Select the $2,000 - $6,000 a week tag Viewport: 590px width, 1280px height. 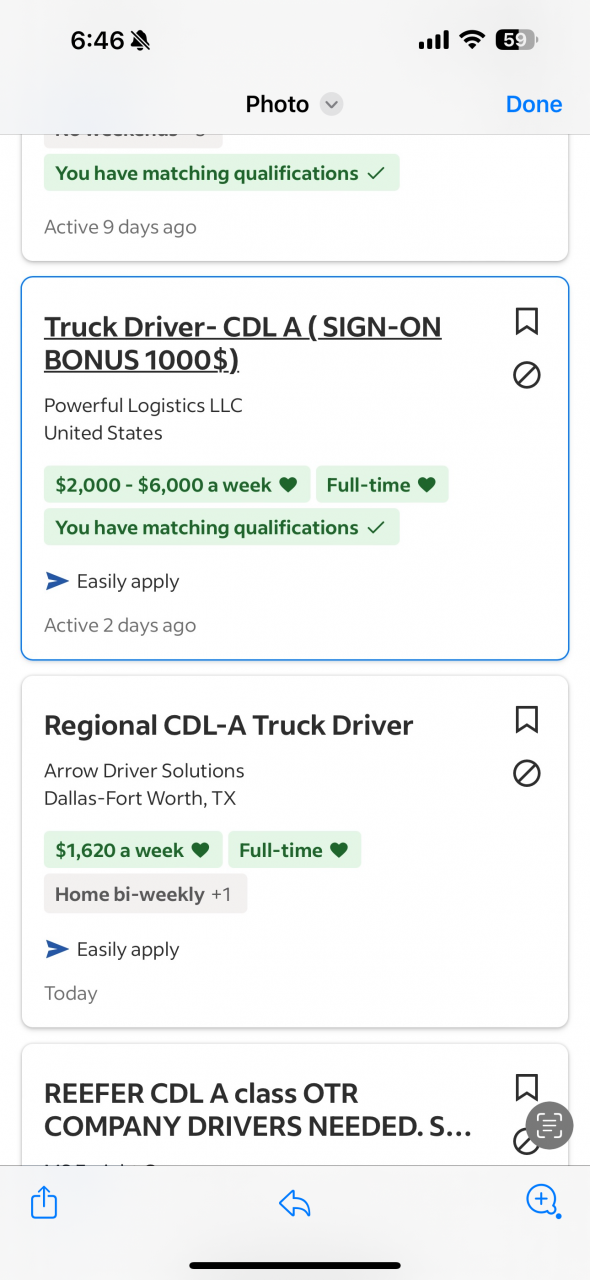[177, 485]
